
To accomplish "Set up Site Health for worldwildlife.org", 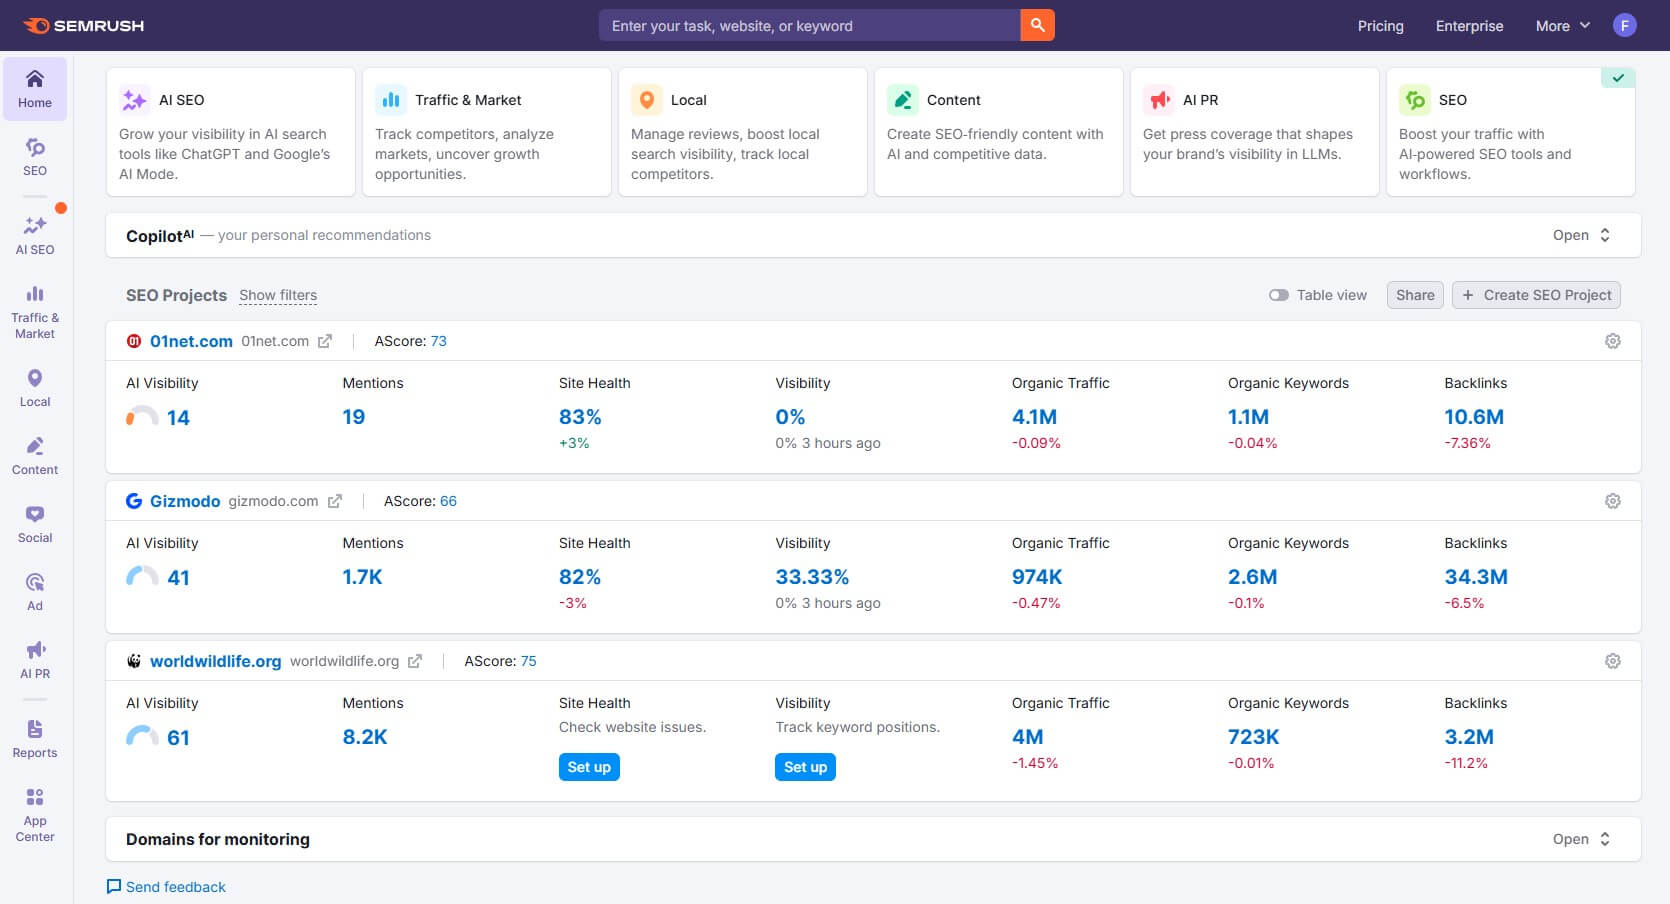I will (x=589, y=767).
